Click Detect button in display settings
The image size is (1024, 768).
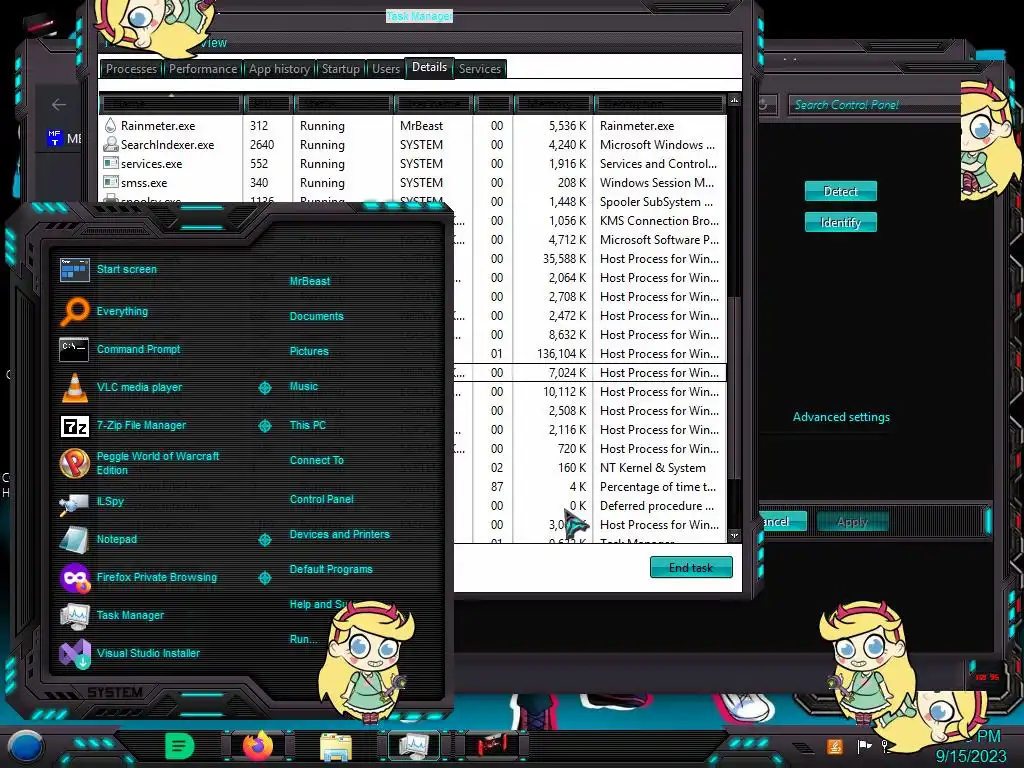point(840,191)
